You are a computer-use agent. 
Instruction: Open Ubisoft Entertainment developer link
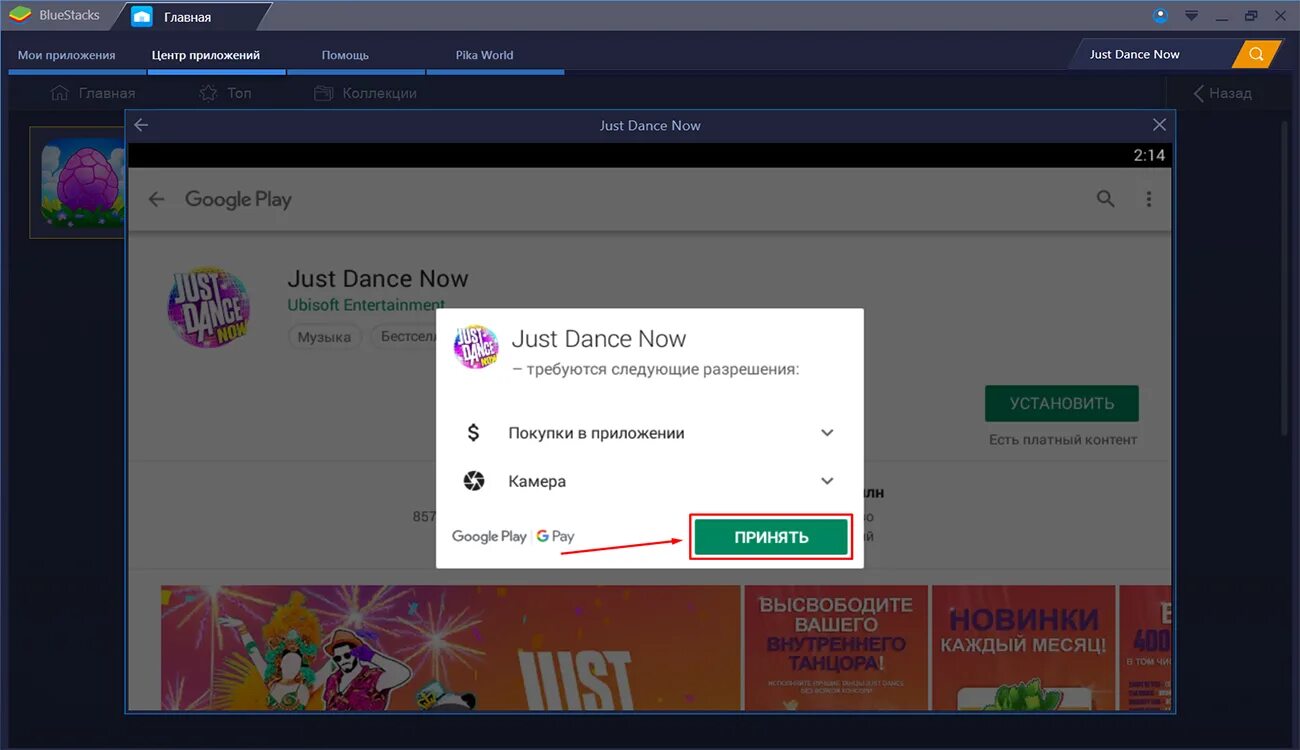click(x=366, y=304)
